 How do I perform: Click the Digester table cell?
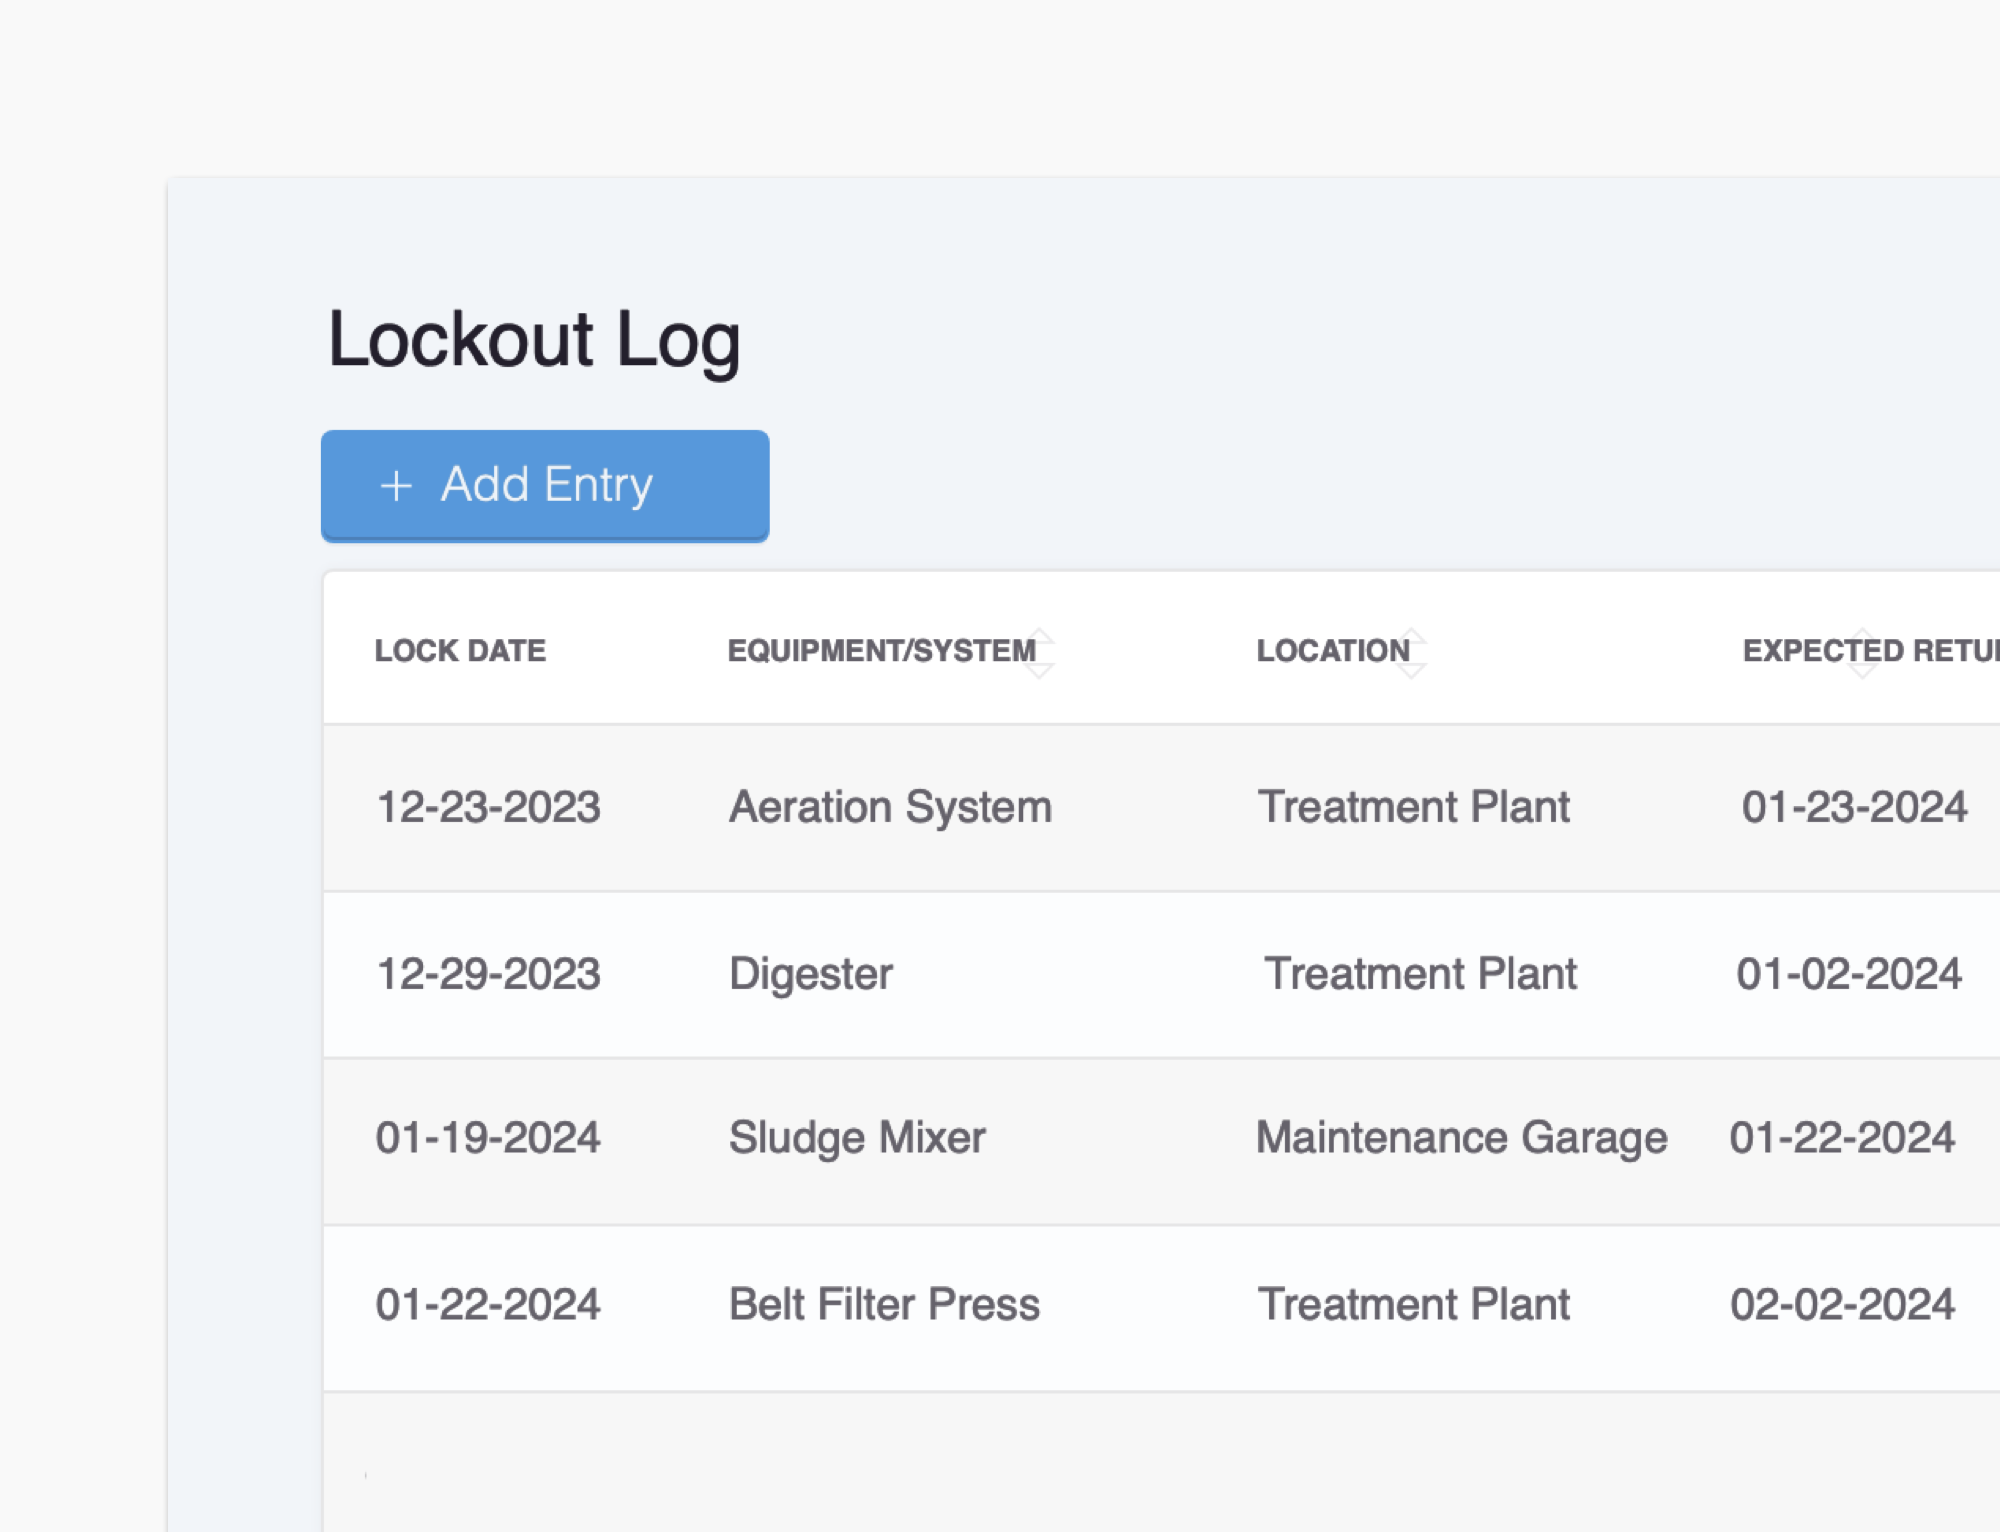811,973
